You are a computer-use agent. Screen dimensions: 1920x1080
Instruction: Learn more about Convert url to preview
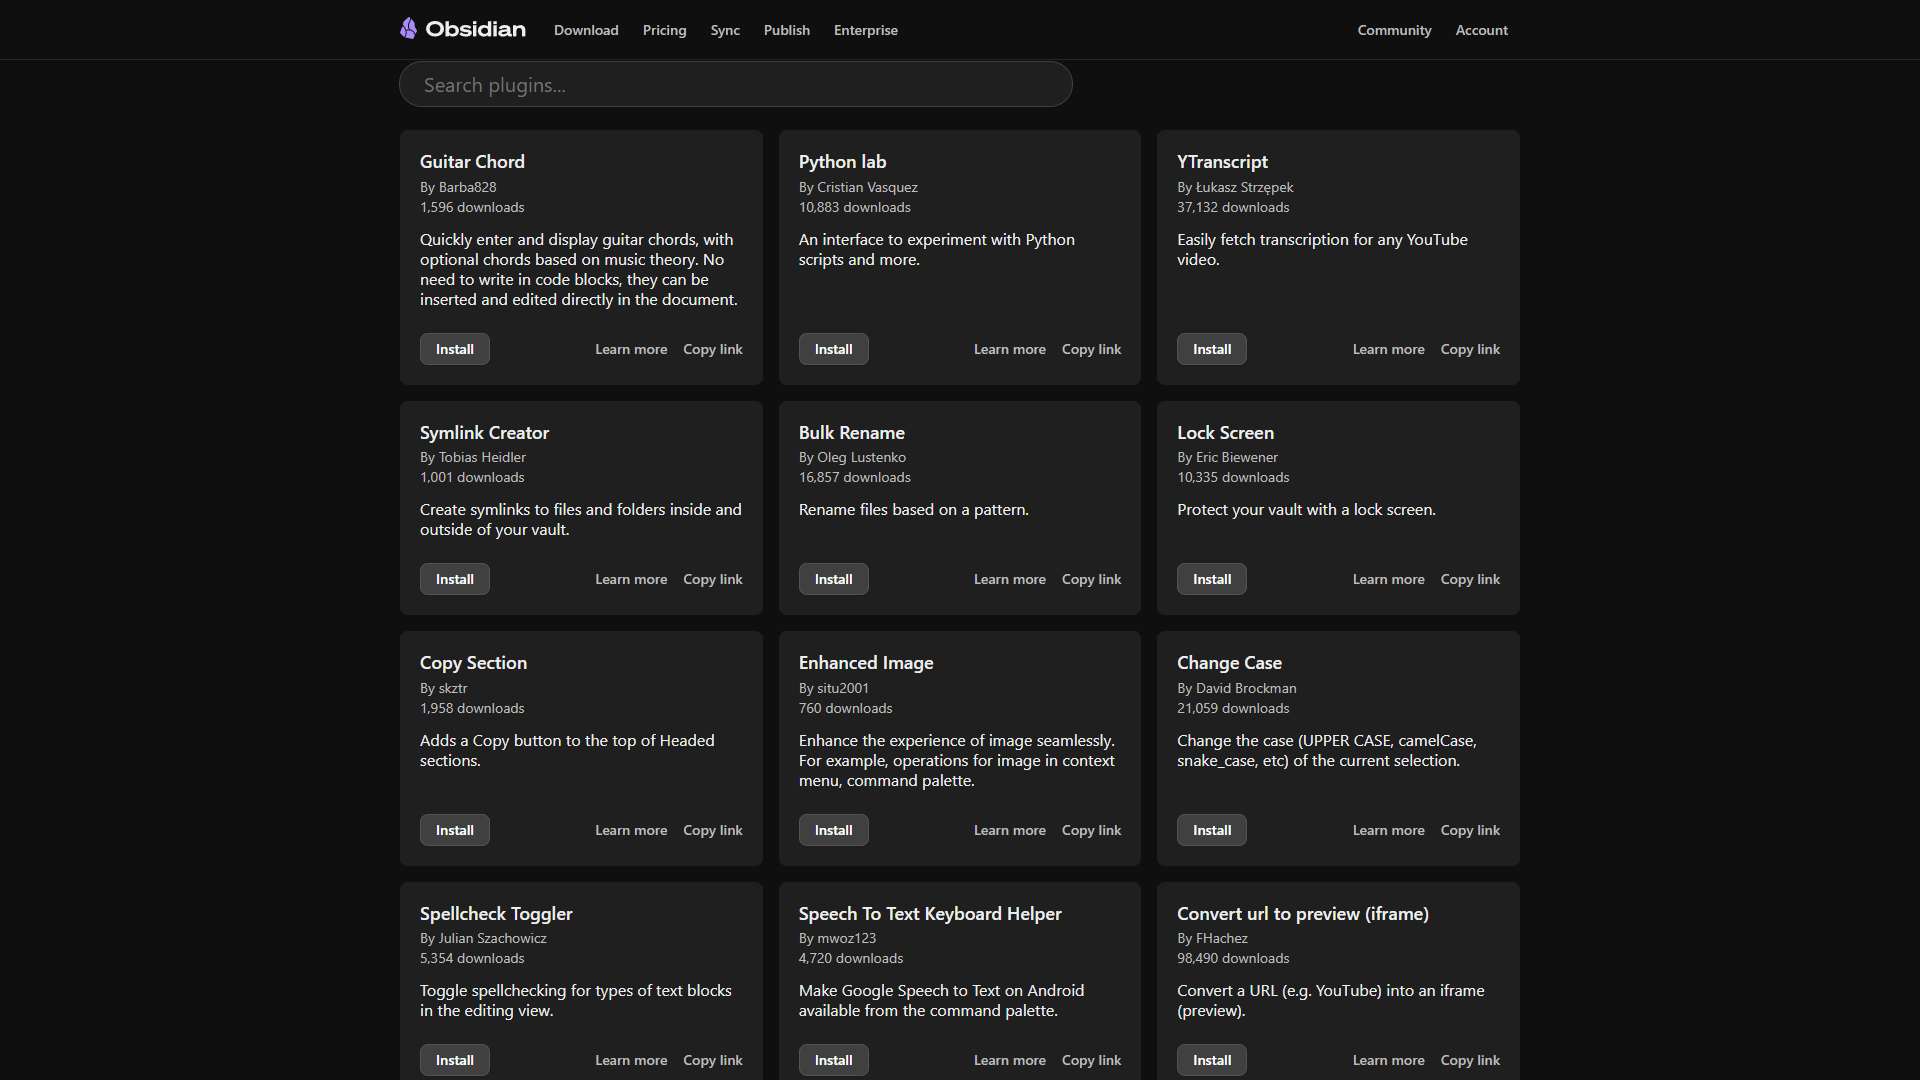1389,1060
